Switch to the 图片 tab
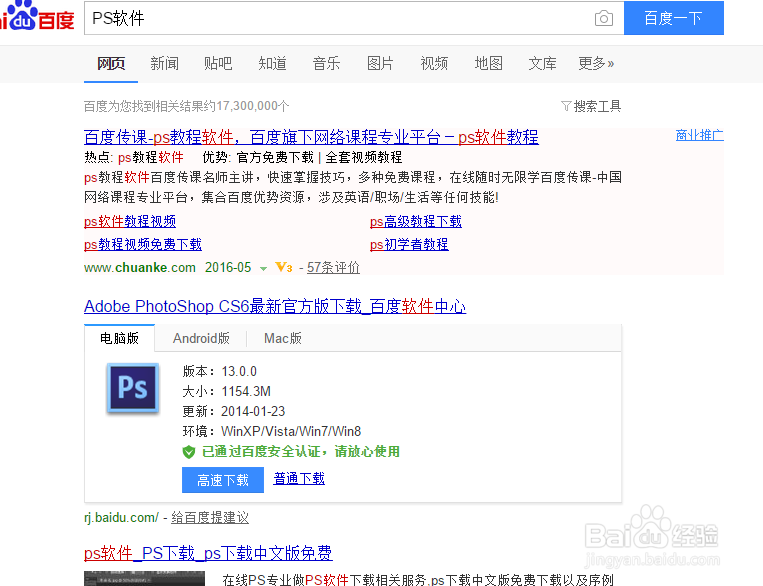763x586 pixels. coord(380,63)
